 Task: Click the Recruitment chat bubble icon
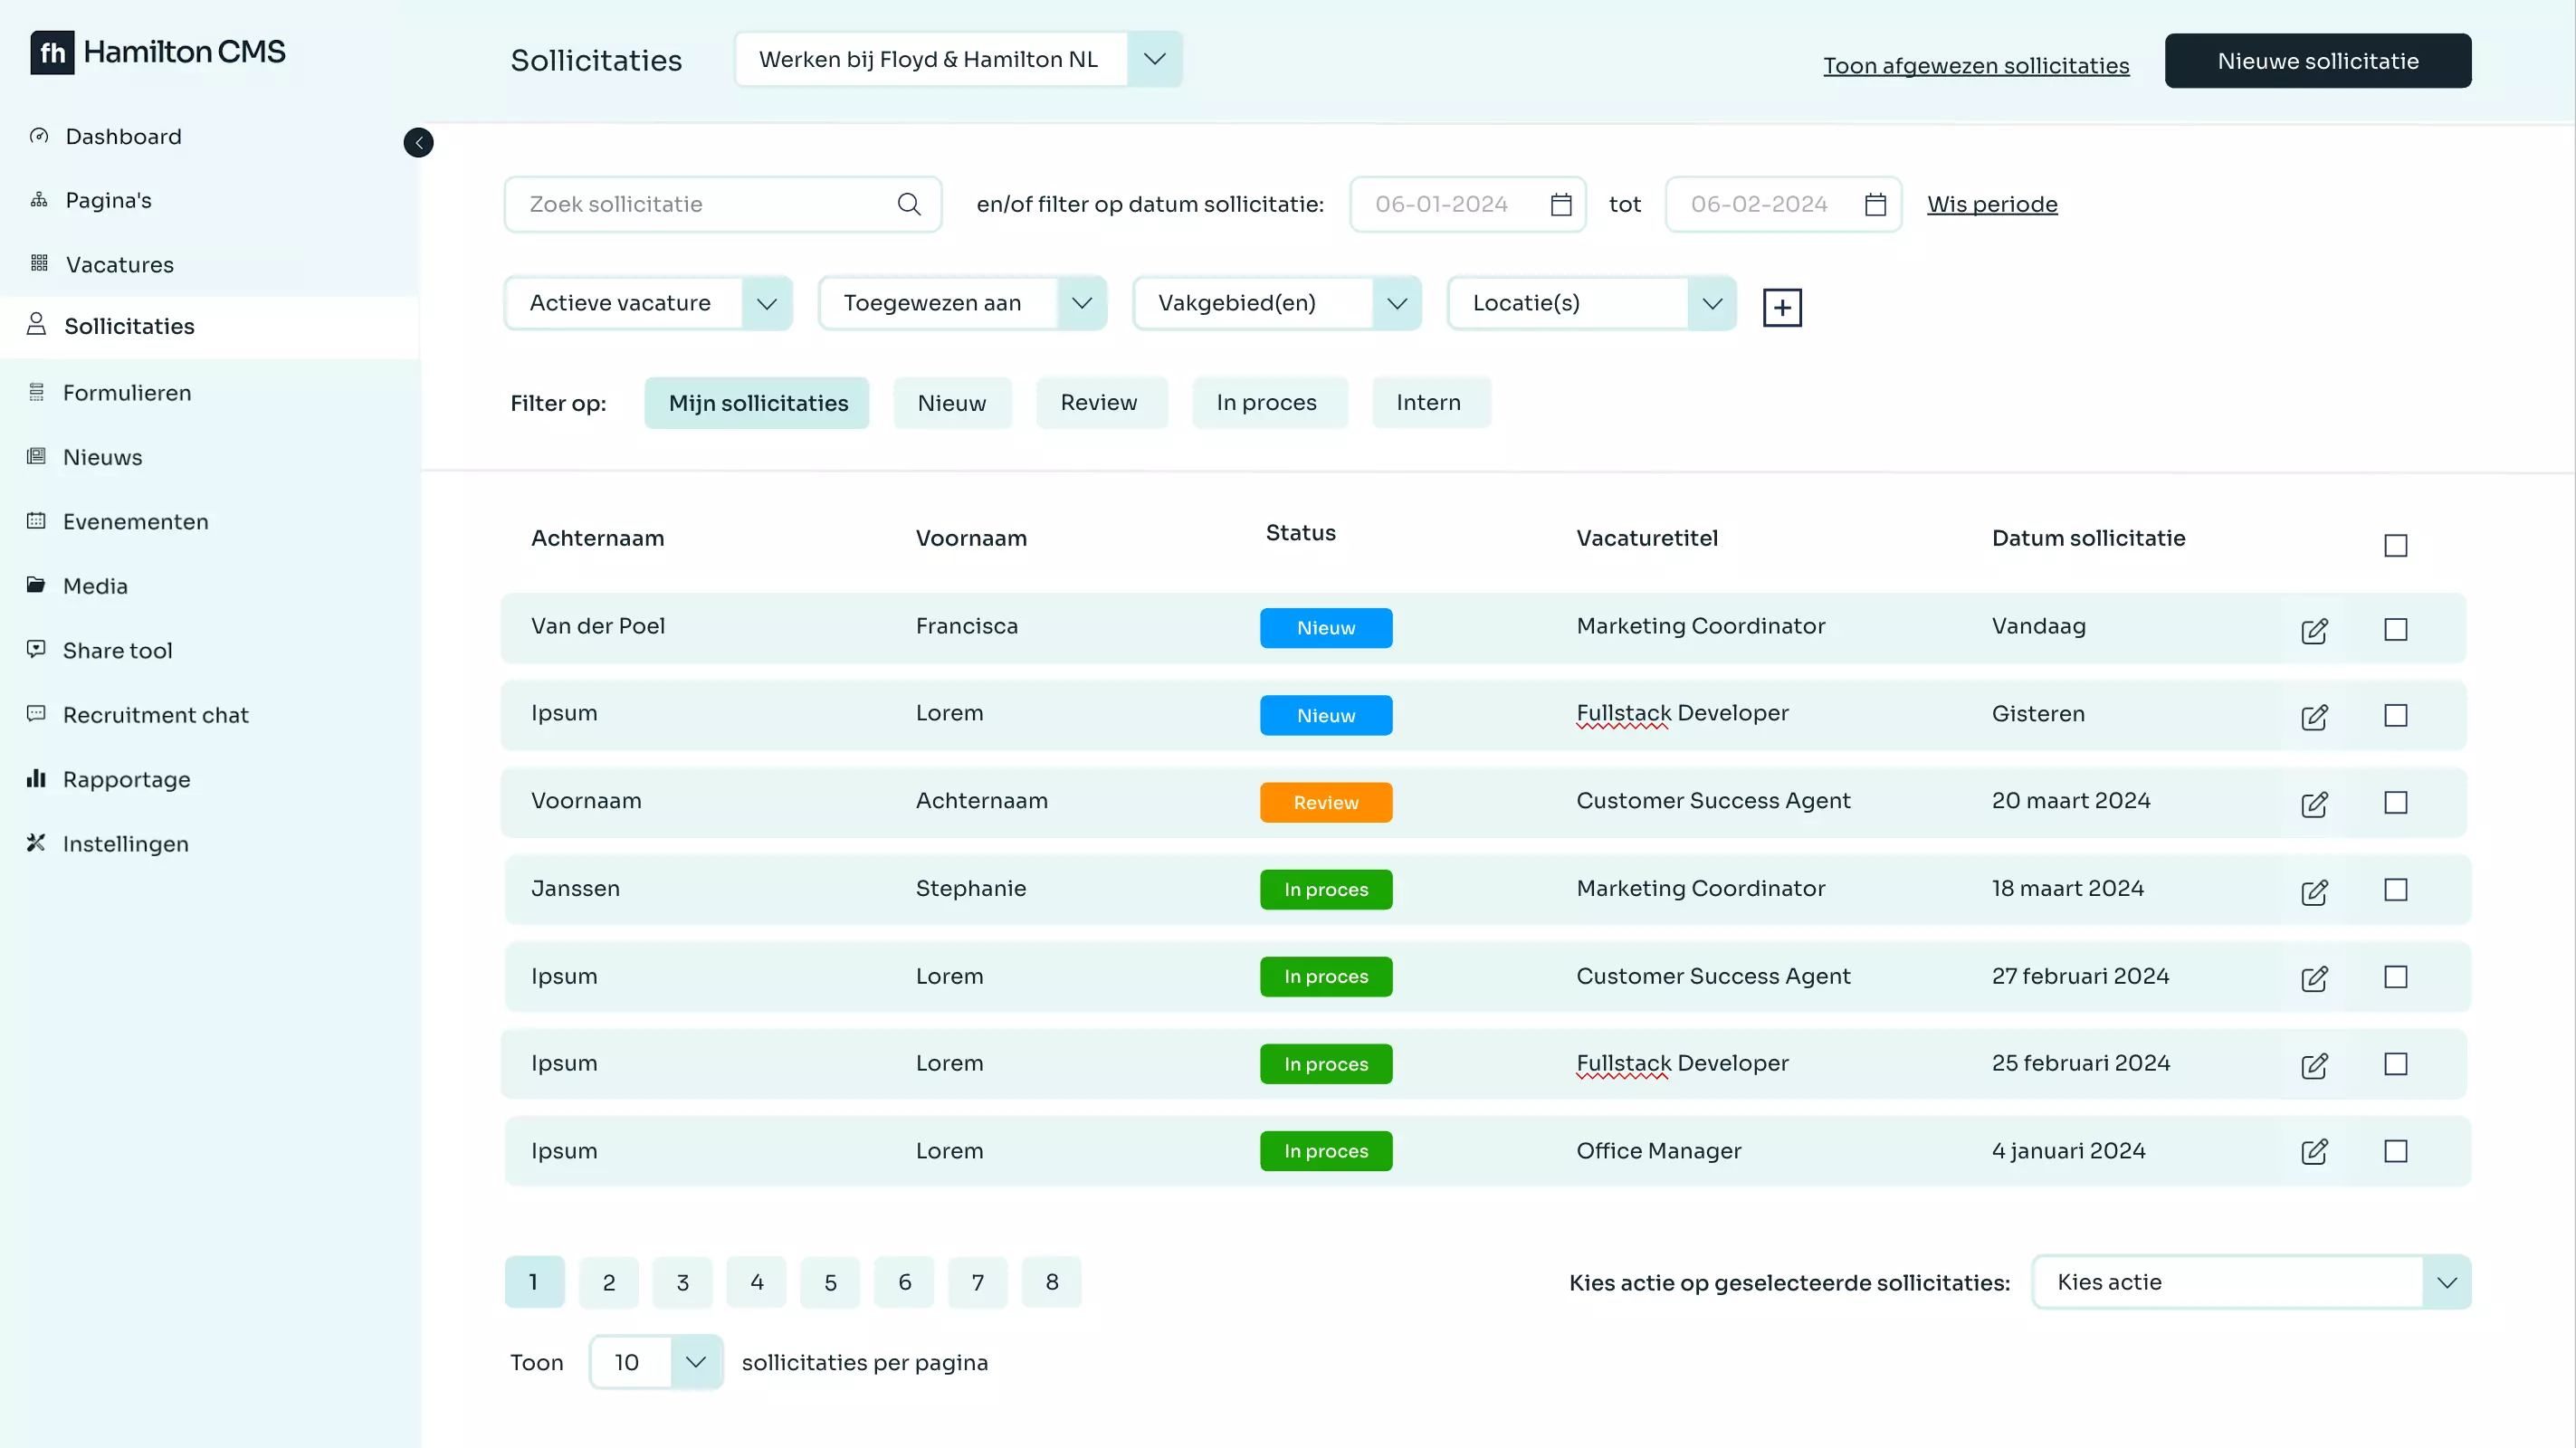(x=36, y=713)
